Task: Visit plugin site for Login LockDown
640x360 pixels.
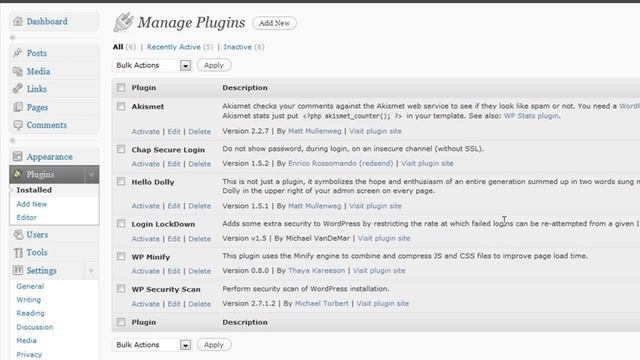Action: click(384, 238)
